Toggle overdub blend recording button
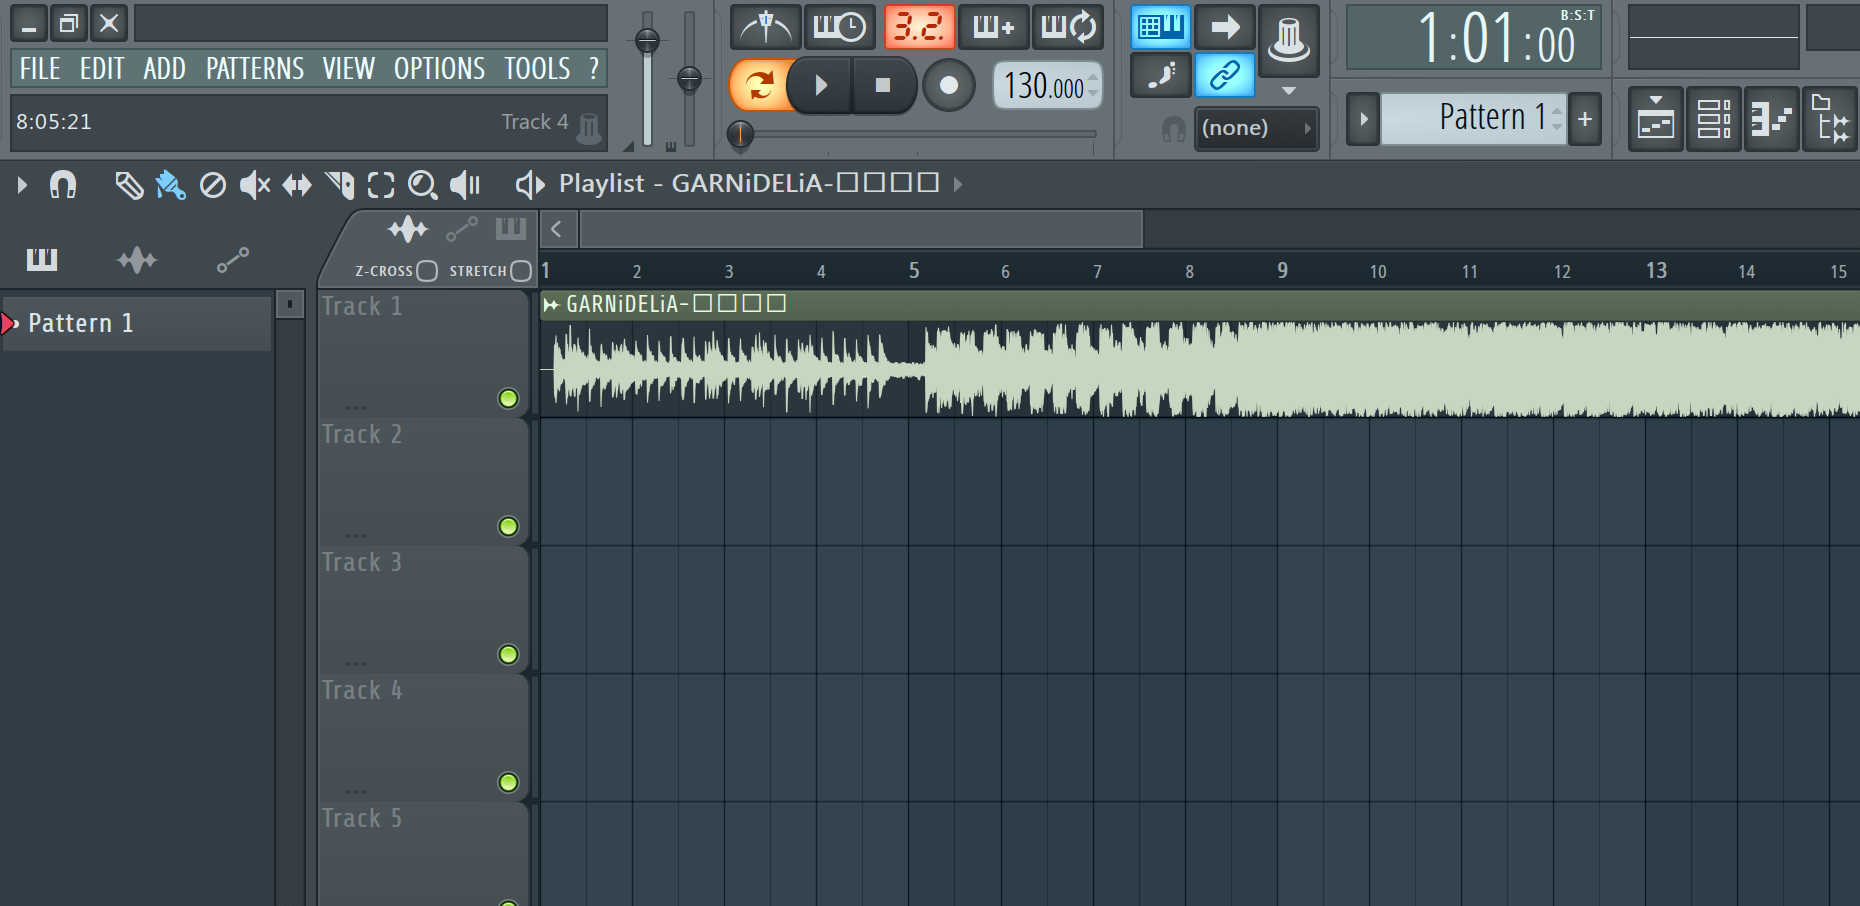The height and width of the screenshot is (906, 1860). coord(992,27)
